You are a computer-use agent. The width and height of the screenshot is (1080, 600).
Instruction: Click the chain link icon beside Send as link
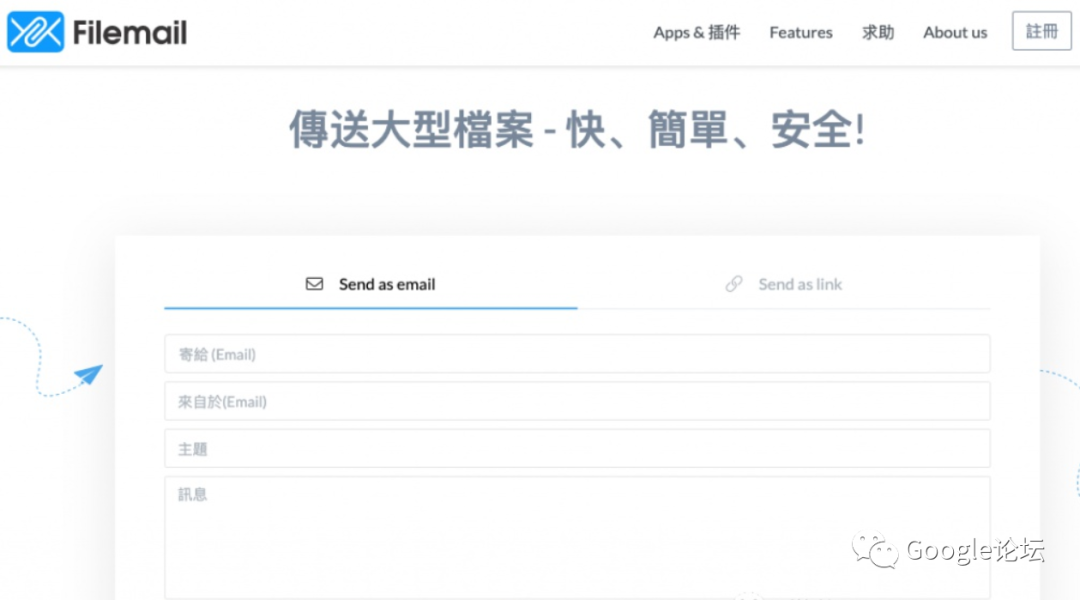[734, 284]
